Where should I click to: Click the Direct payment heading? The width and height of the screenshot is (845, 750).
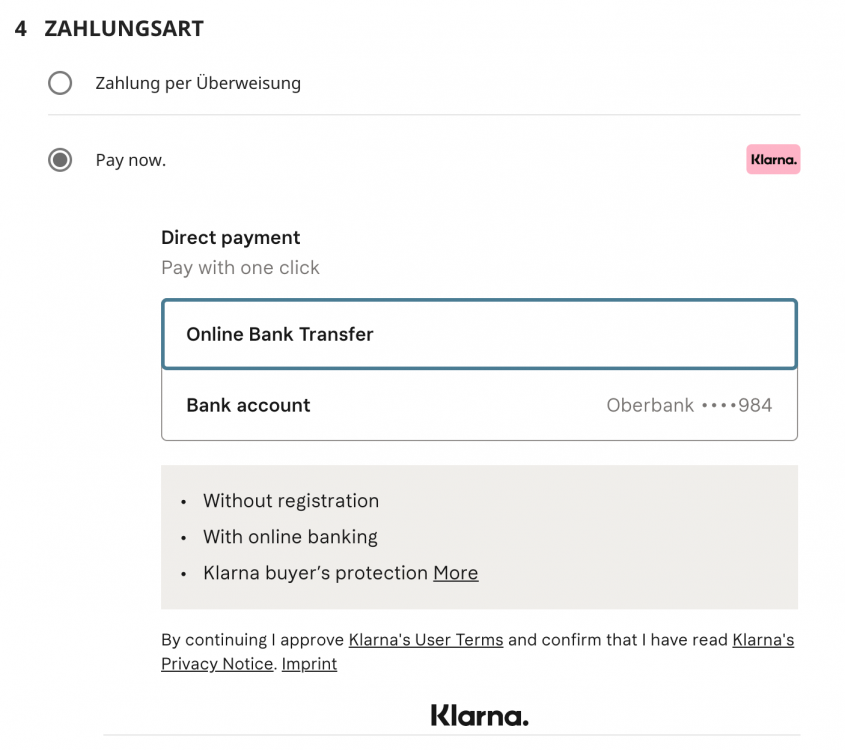pyautogui.click(x=230, y=238)
